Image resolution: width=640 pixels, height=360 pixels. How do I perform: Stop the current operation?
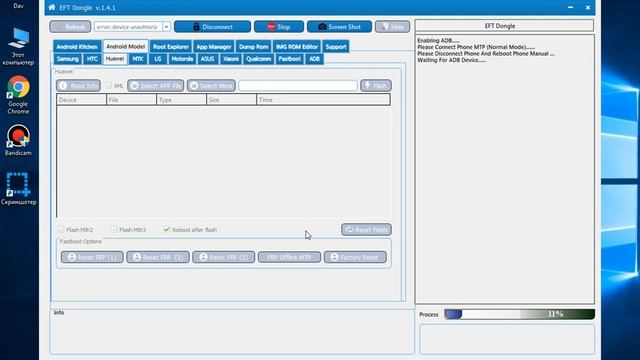click(279, 27)
